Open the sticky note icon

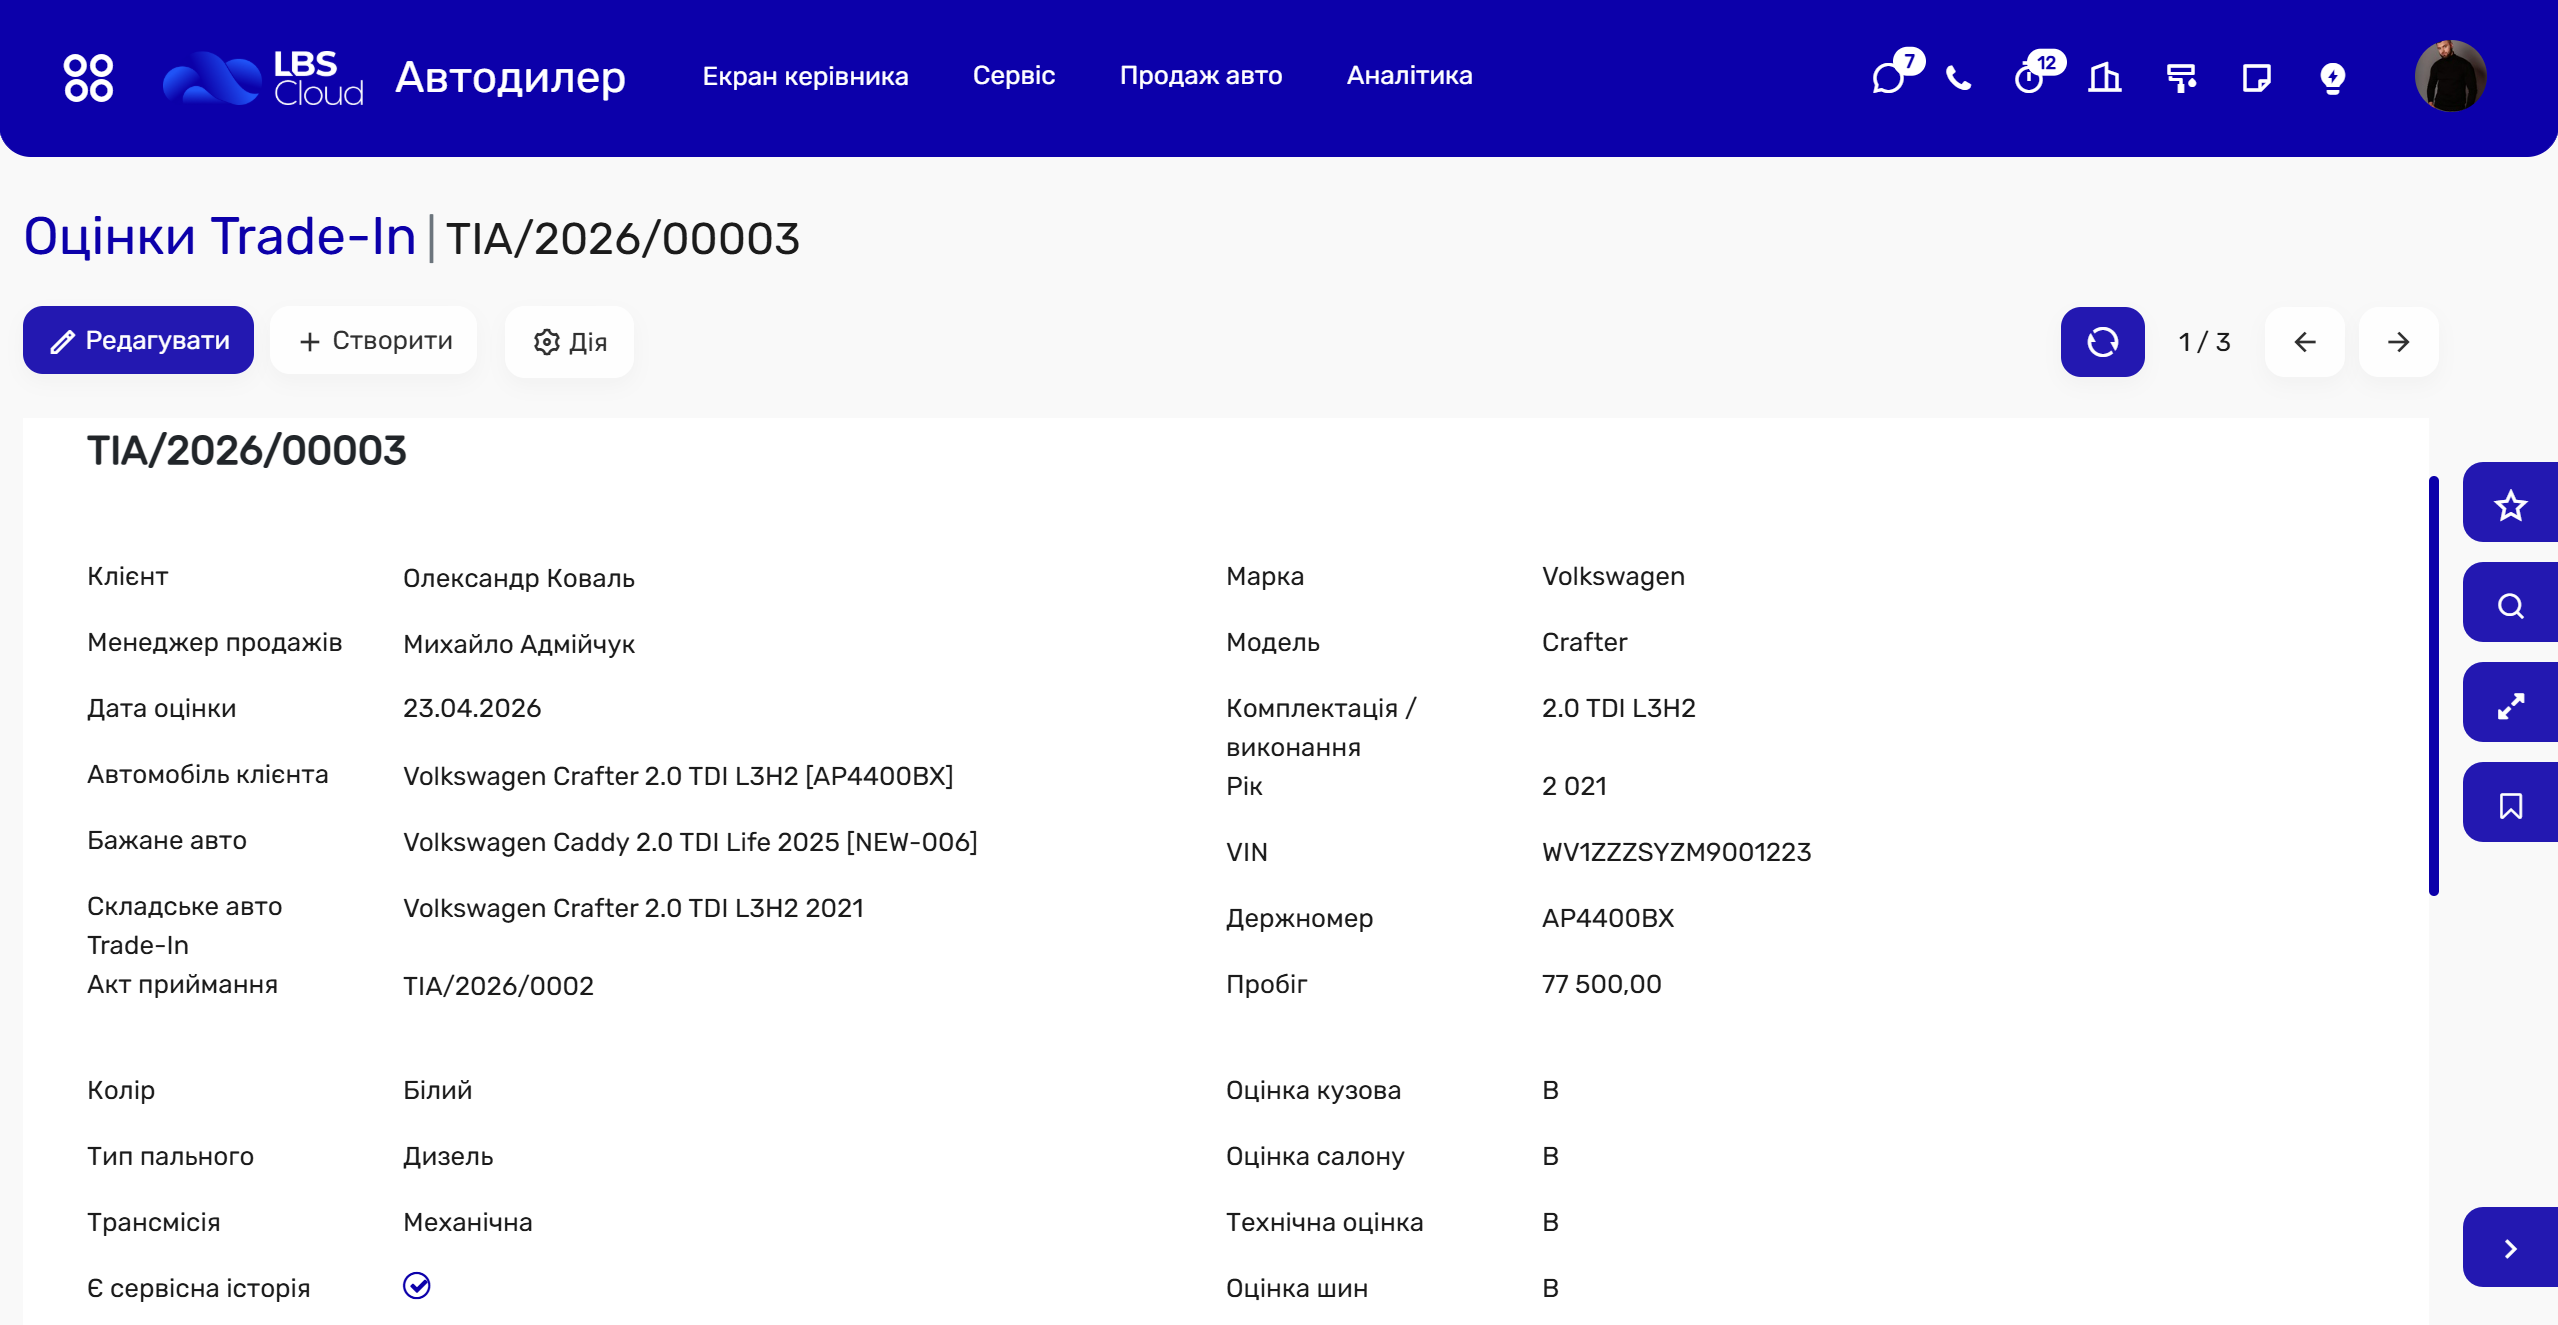click(2257, 77)
